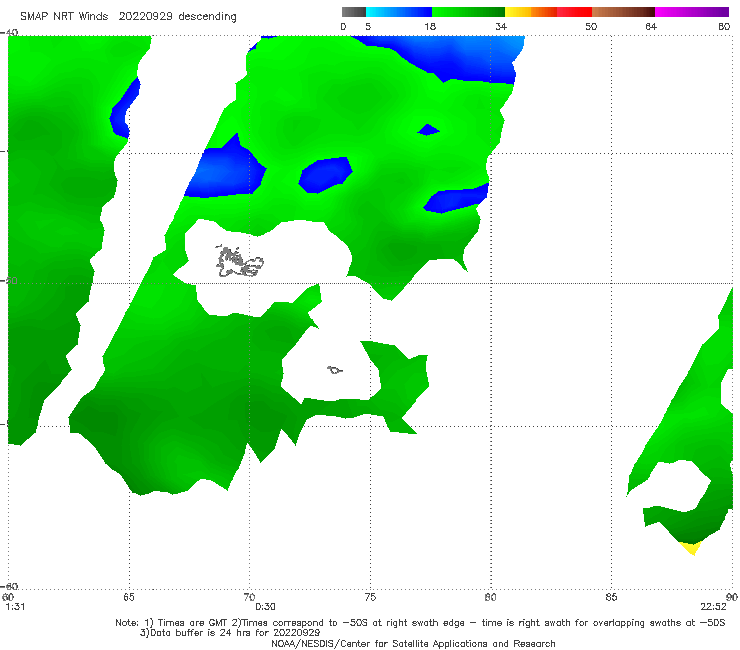
Task: Click the longitude label '65'
Action: pos(129,597)
